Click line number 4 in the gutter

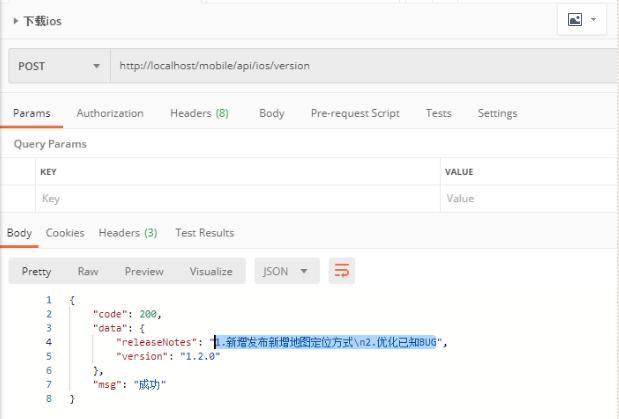pos(49,342)
